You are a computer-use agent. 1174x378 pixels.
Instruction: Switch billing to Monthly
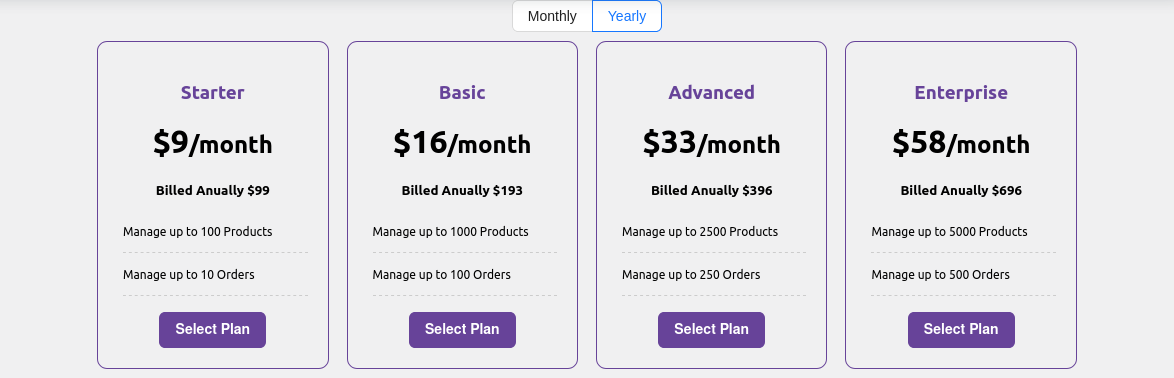(x=552, y=16)
